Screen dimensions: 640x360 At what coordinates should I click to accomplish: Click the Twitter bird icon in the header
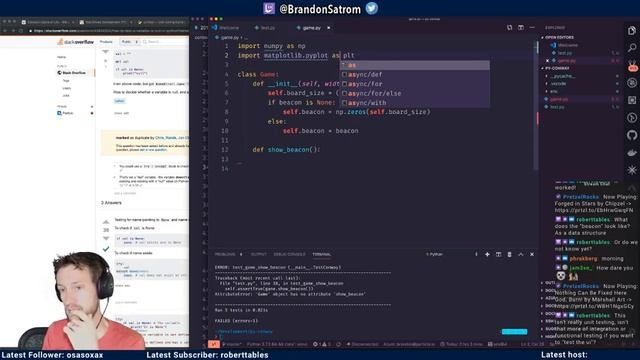pos(371,8)
